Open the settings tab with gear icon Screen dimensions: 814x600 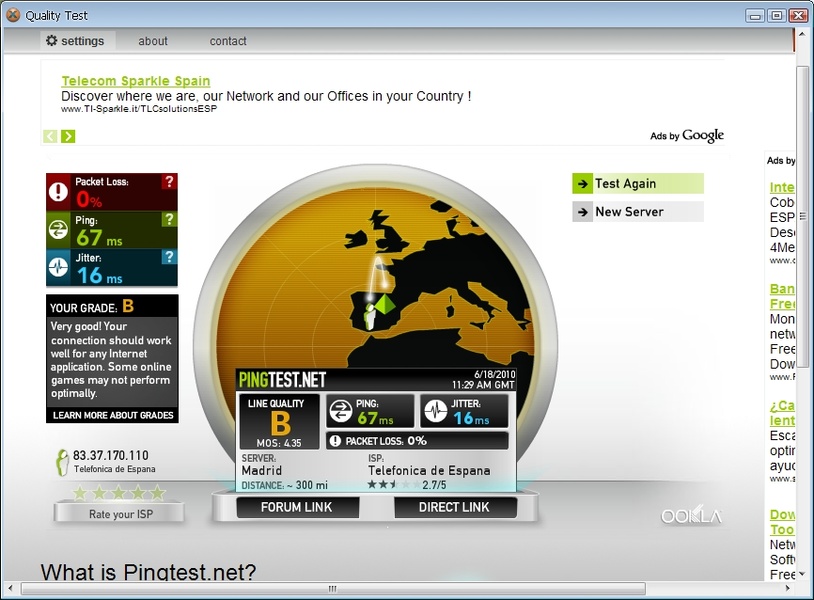pyautogui.click(x=77, y=41)
